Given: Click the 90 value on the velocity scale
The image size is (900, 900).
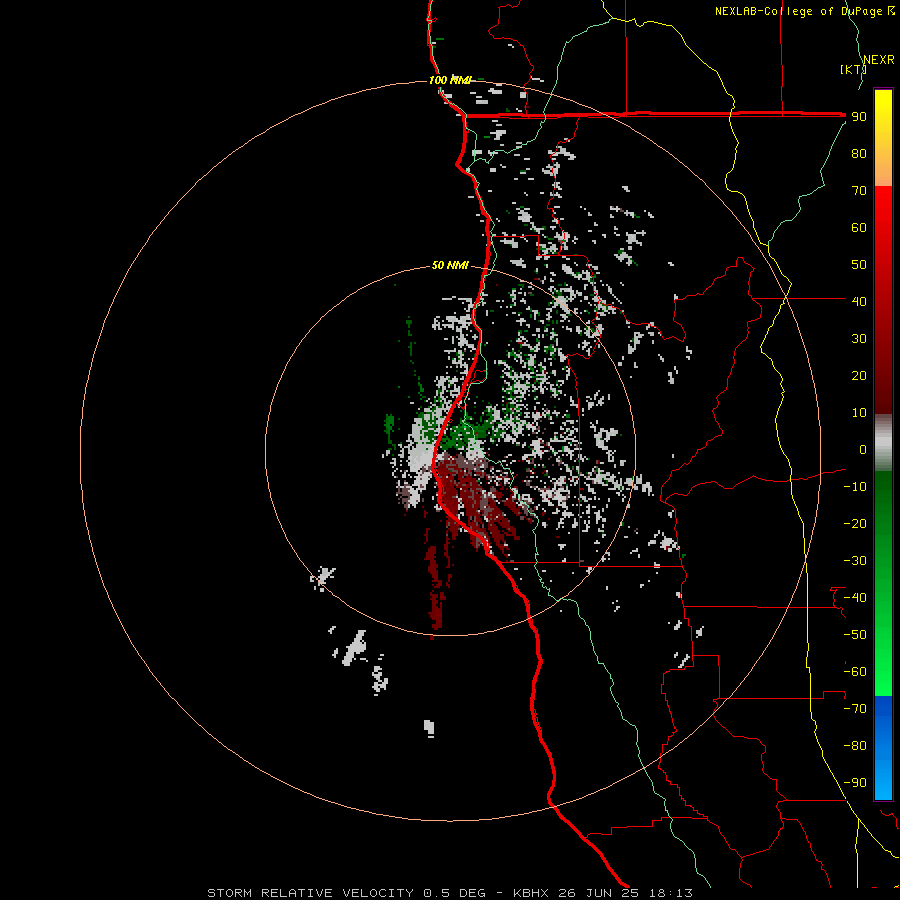Looking at the screenshot, I should tap(859, 117).
